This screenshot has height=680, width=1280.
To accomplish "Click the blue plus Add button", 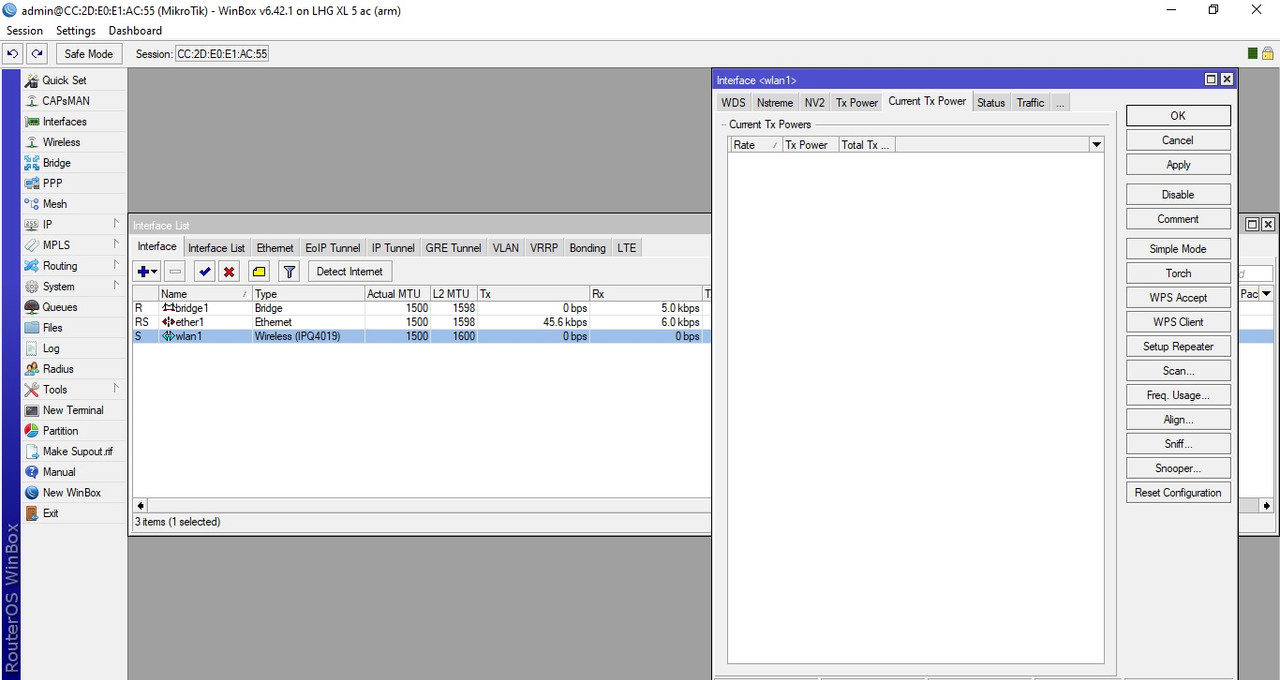I will 147,271.
